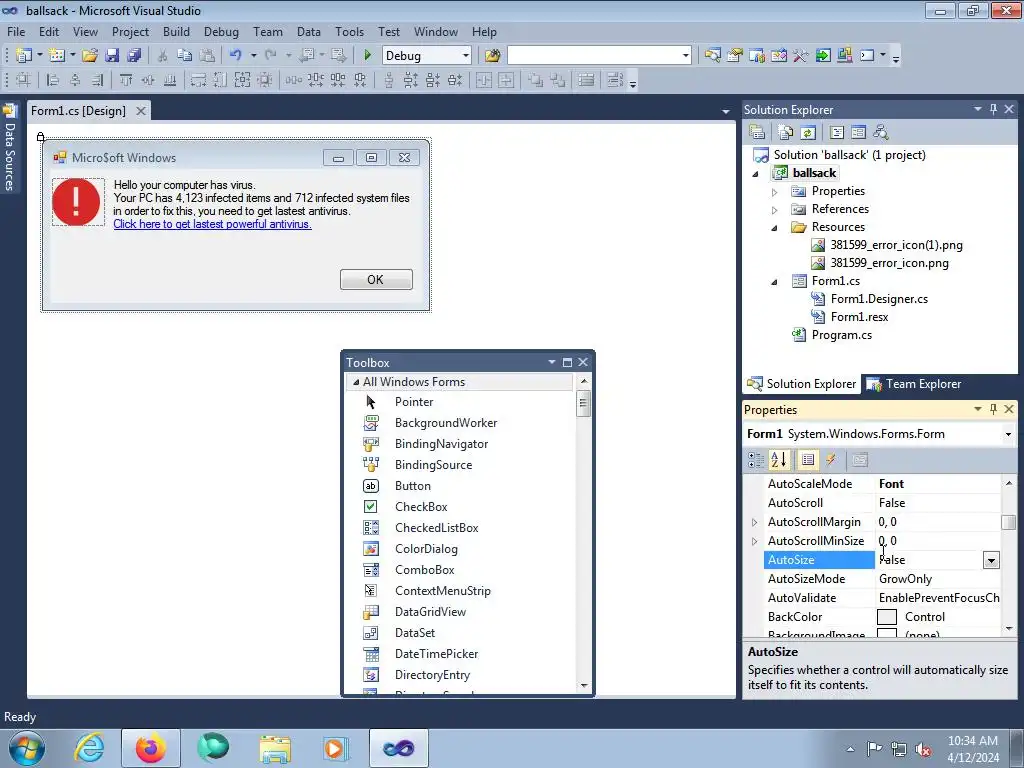
Task: Open the Find combo box dropdown arrow
Action: (x=685, y=56)
